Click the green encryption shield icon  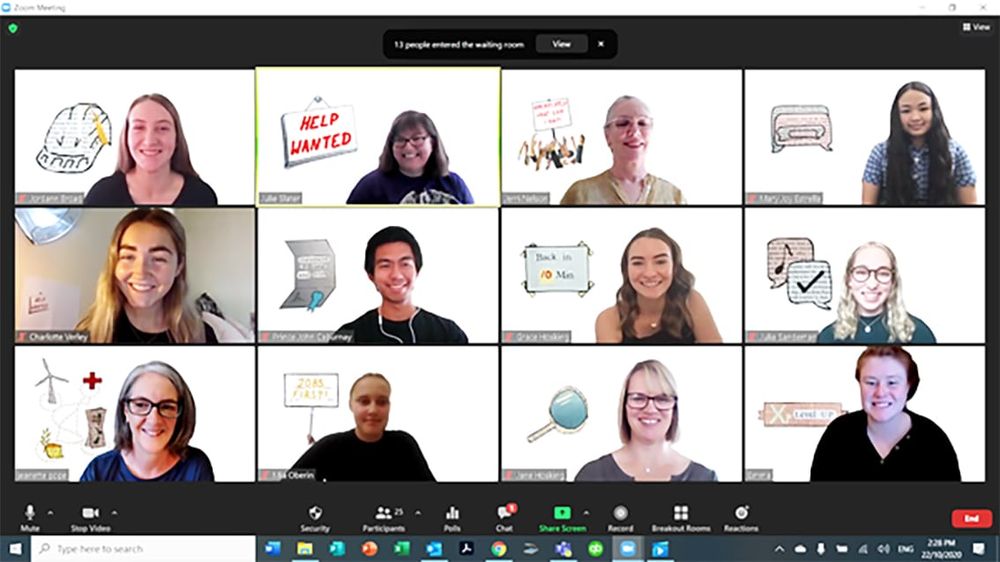(x=13, y=28)
